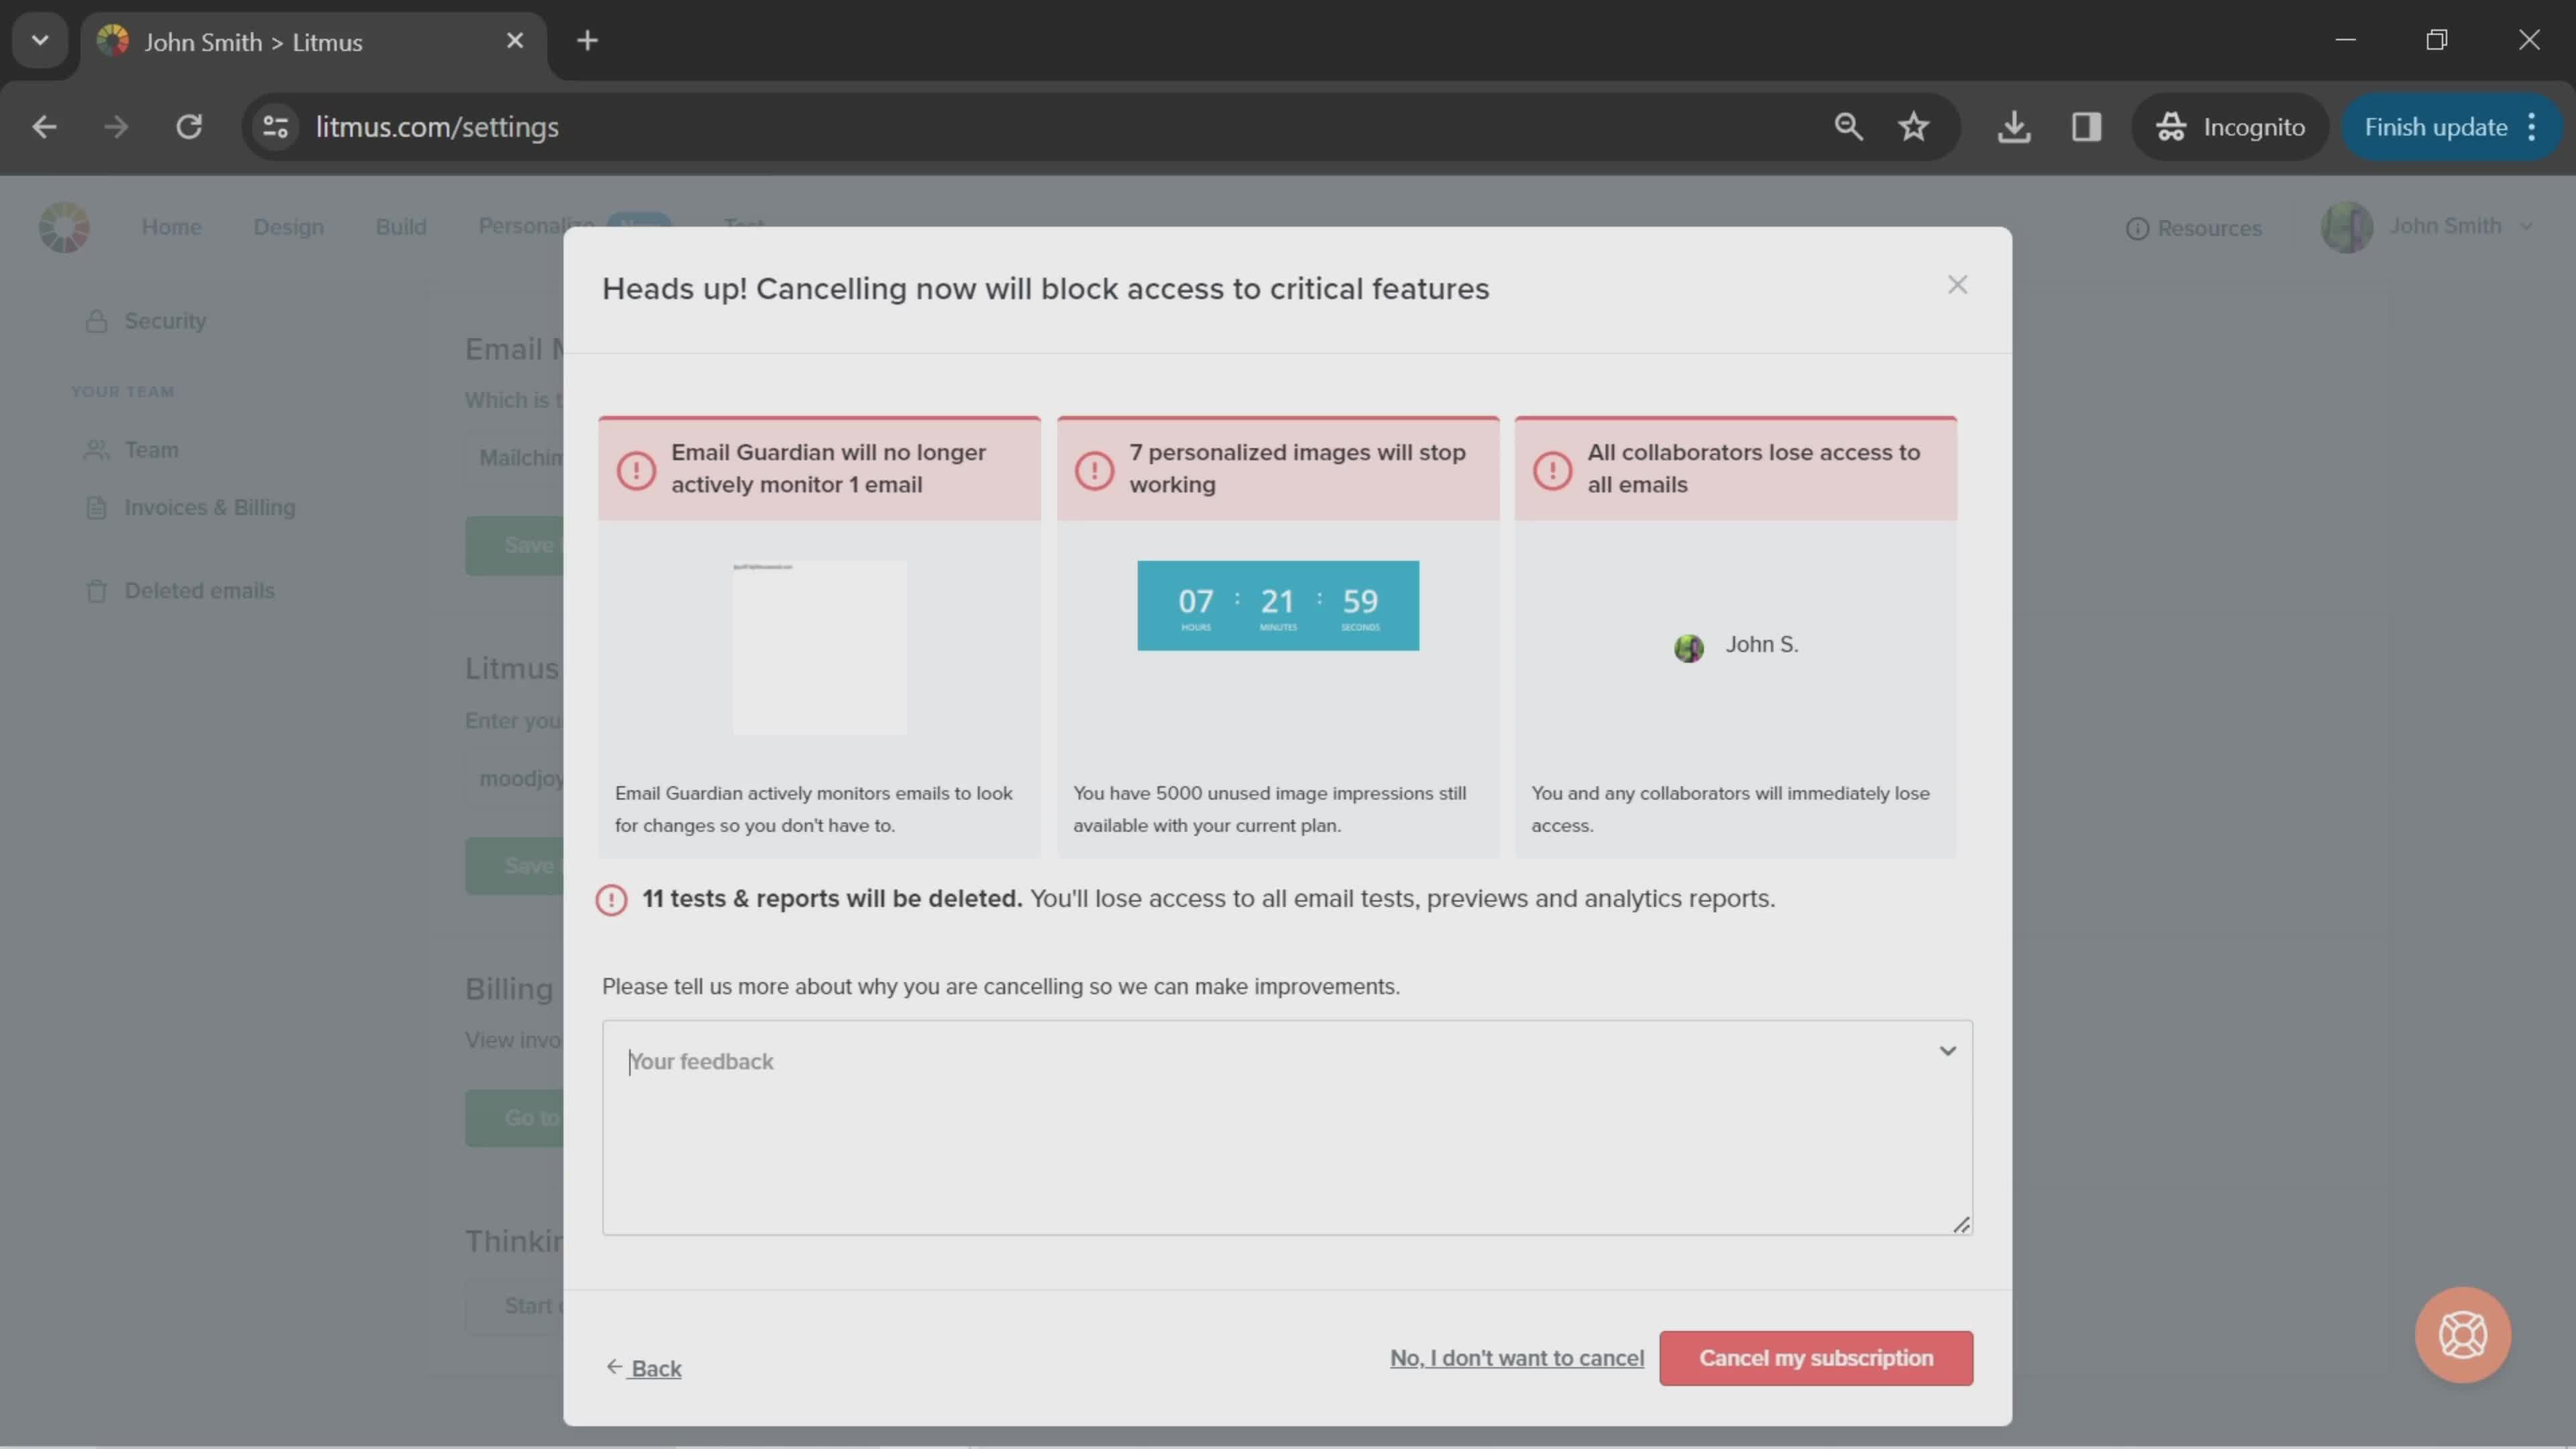Click the Litmus logo

[x=64, y=227]
